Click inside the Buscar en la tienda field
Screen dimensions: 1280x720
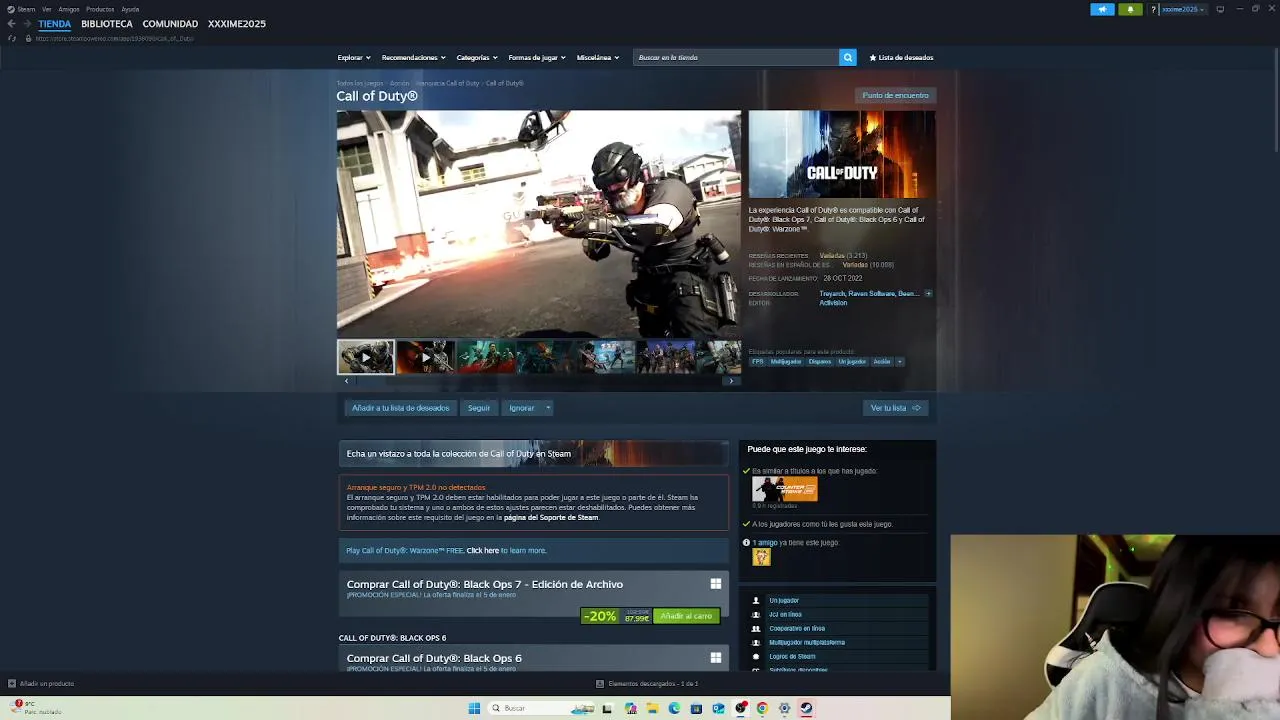point(736,57)
